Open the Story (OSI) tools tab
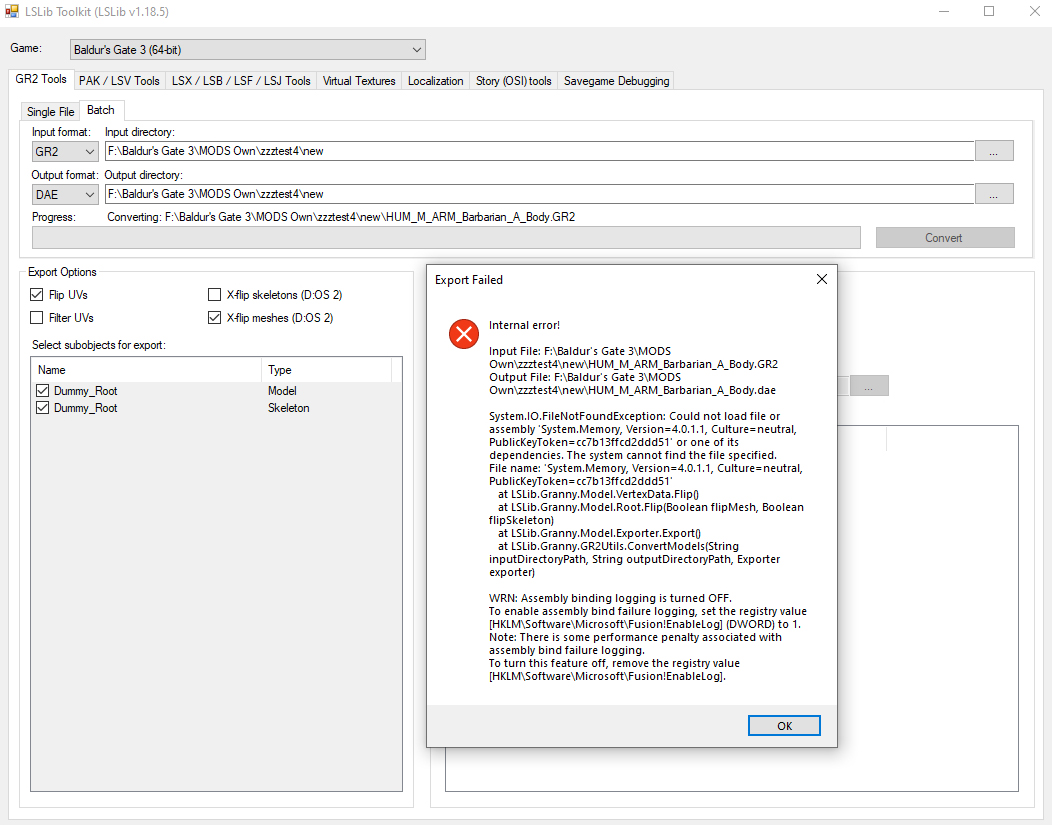The width and height of the screenshot is (1052, 825). pos(513,80)
